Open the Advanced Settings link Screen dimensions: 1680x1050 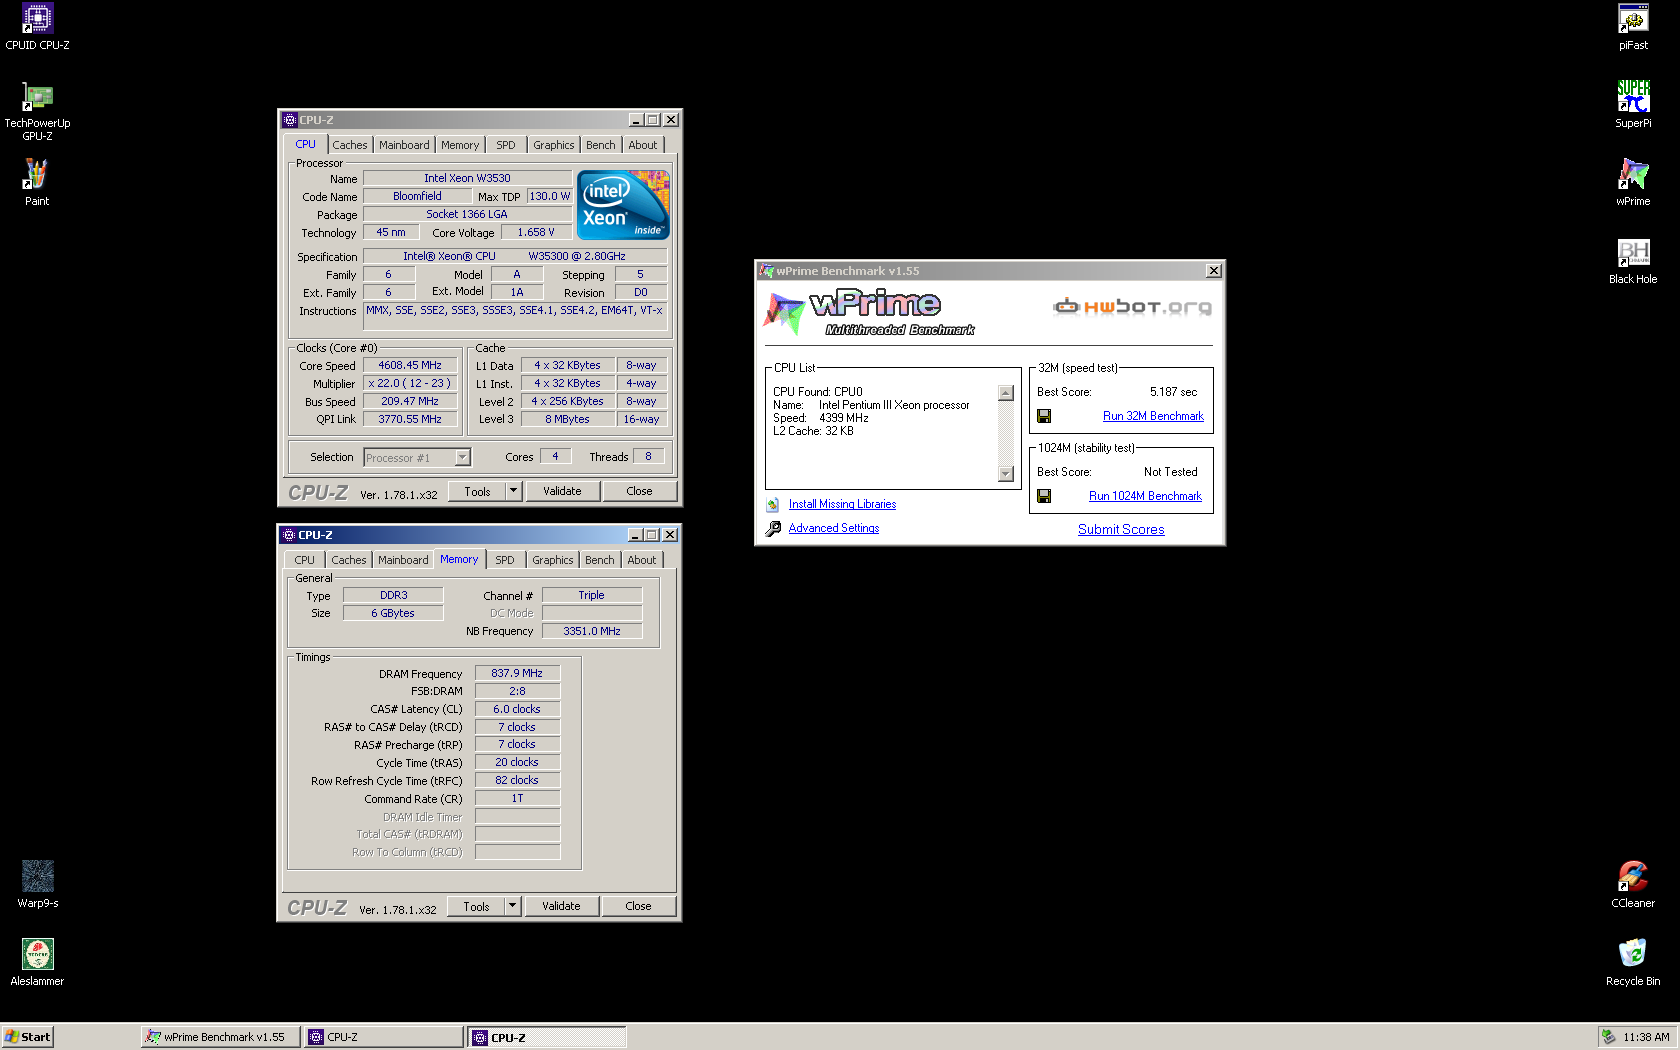(834, 529)
